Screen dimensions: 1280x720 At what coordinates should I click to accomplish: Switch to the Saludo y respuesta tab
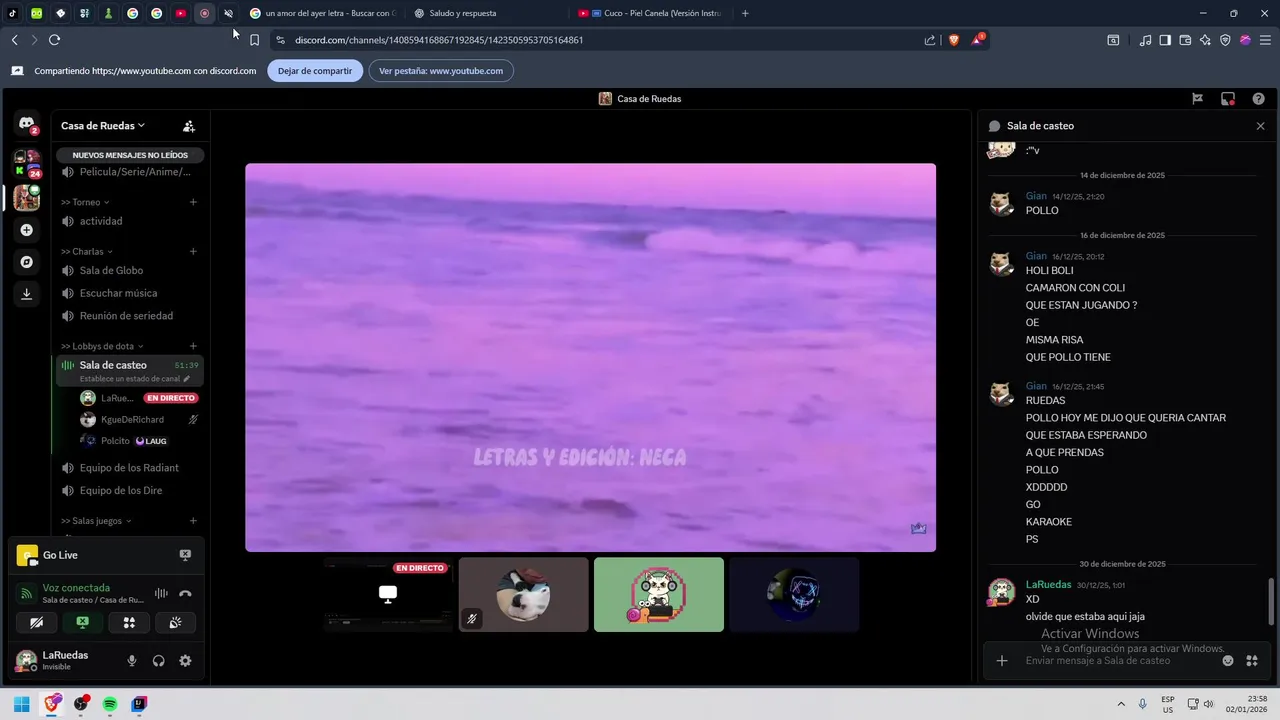(x=486, y=13)
